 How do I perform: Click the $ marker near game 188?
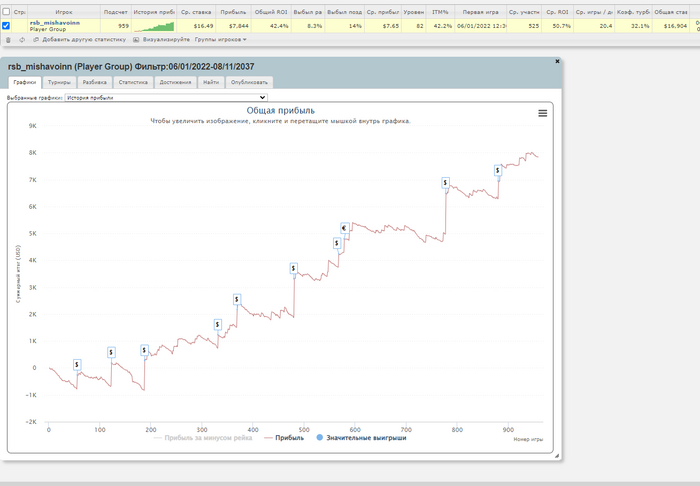click(144, 350)
